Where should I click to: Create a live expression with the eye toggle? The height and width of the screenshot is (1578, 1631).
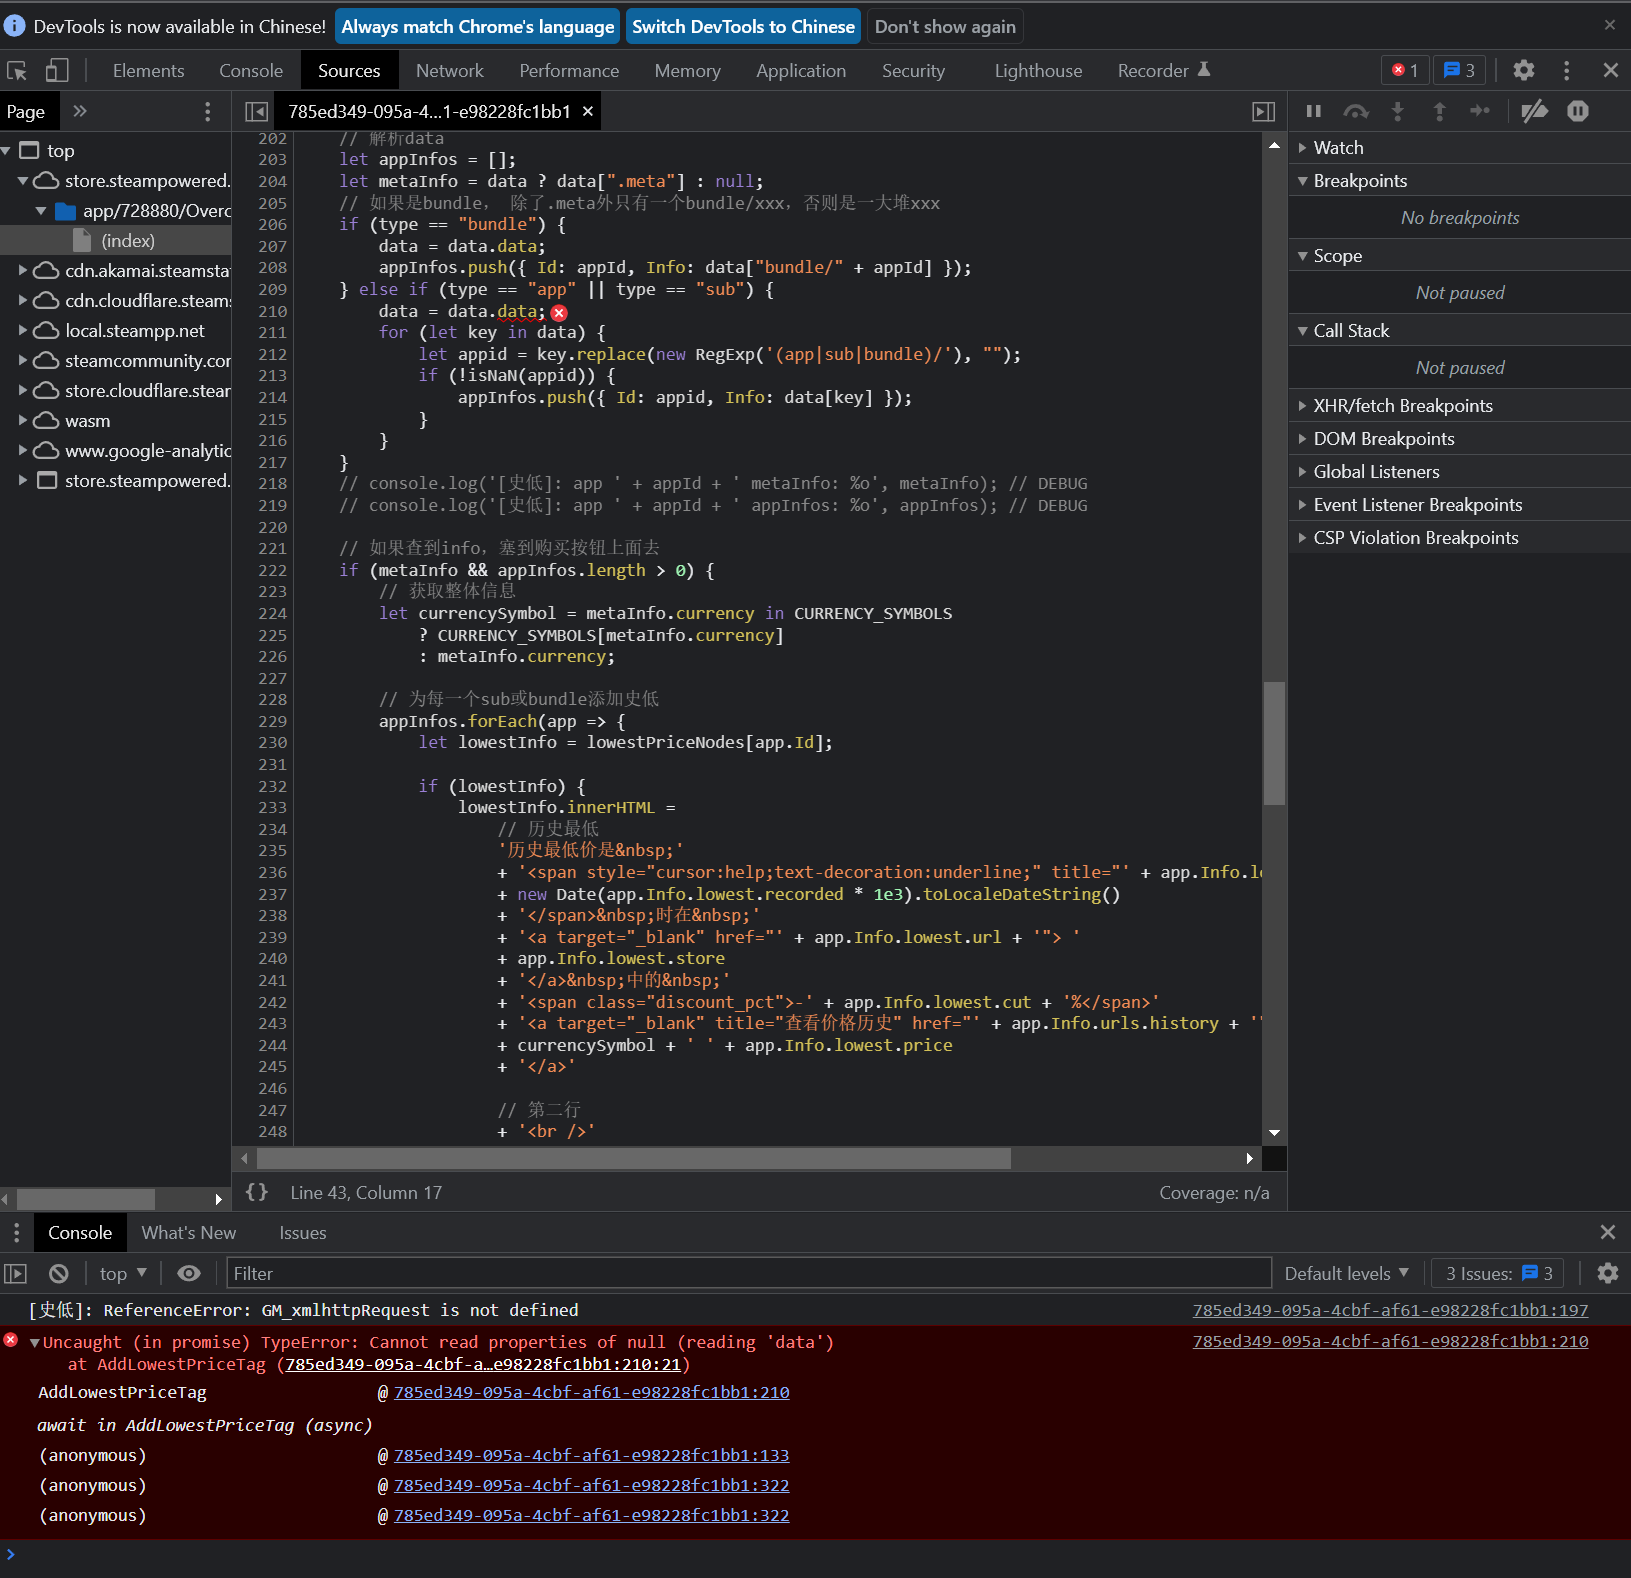[x=188, y=1273]
